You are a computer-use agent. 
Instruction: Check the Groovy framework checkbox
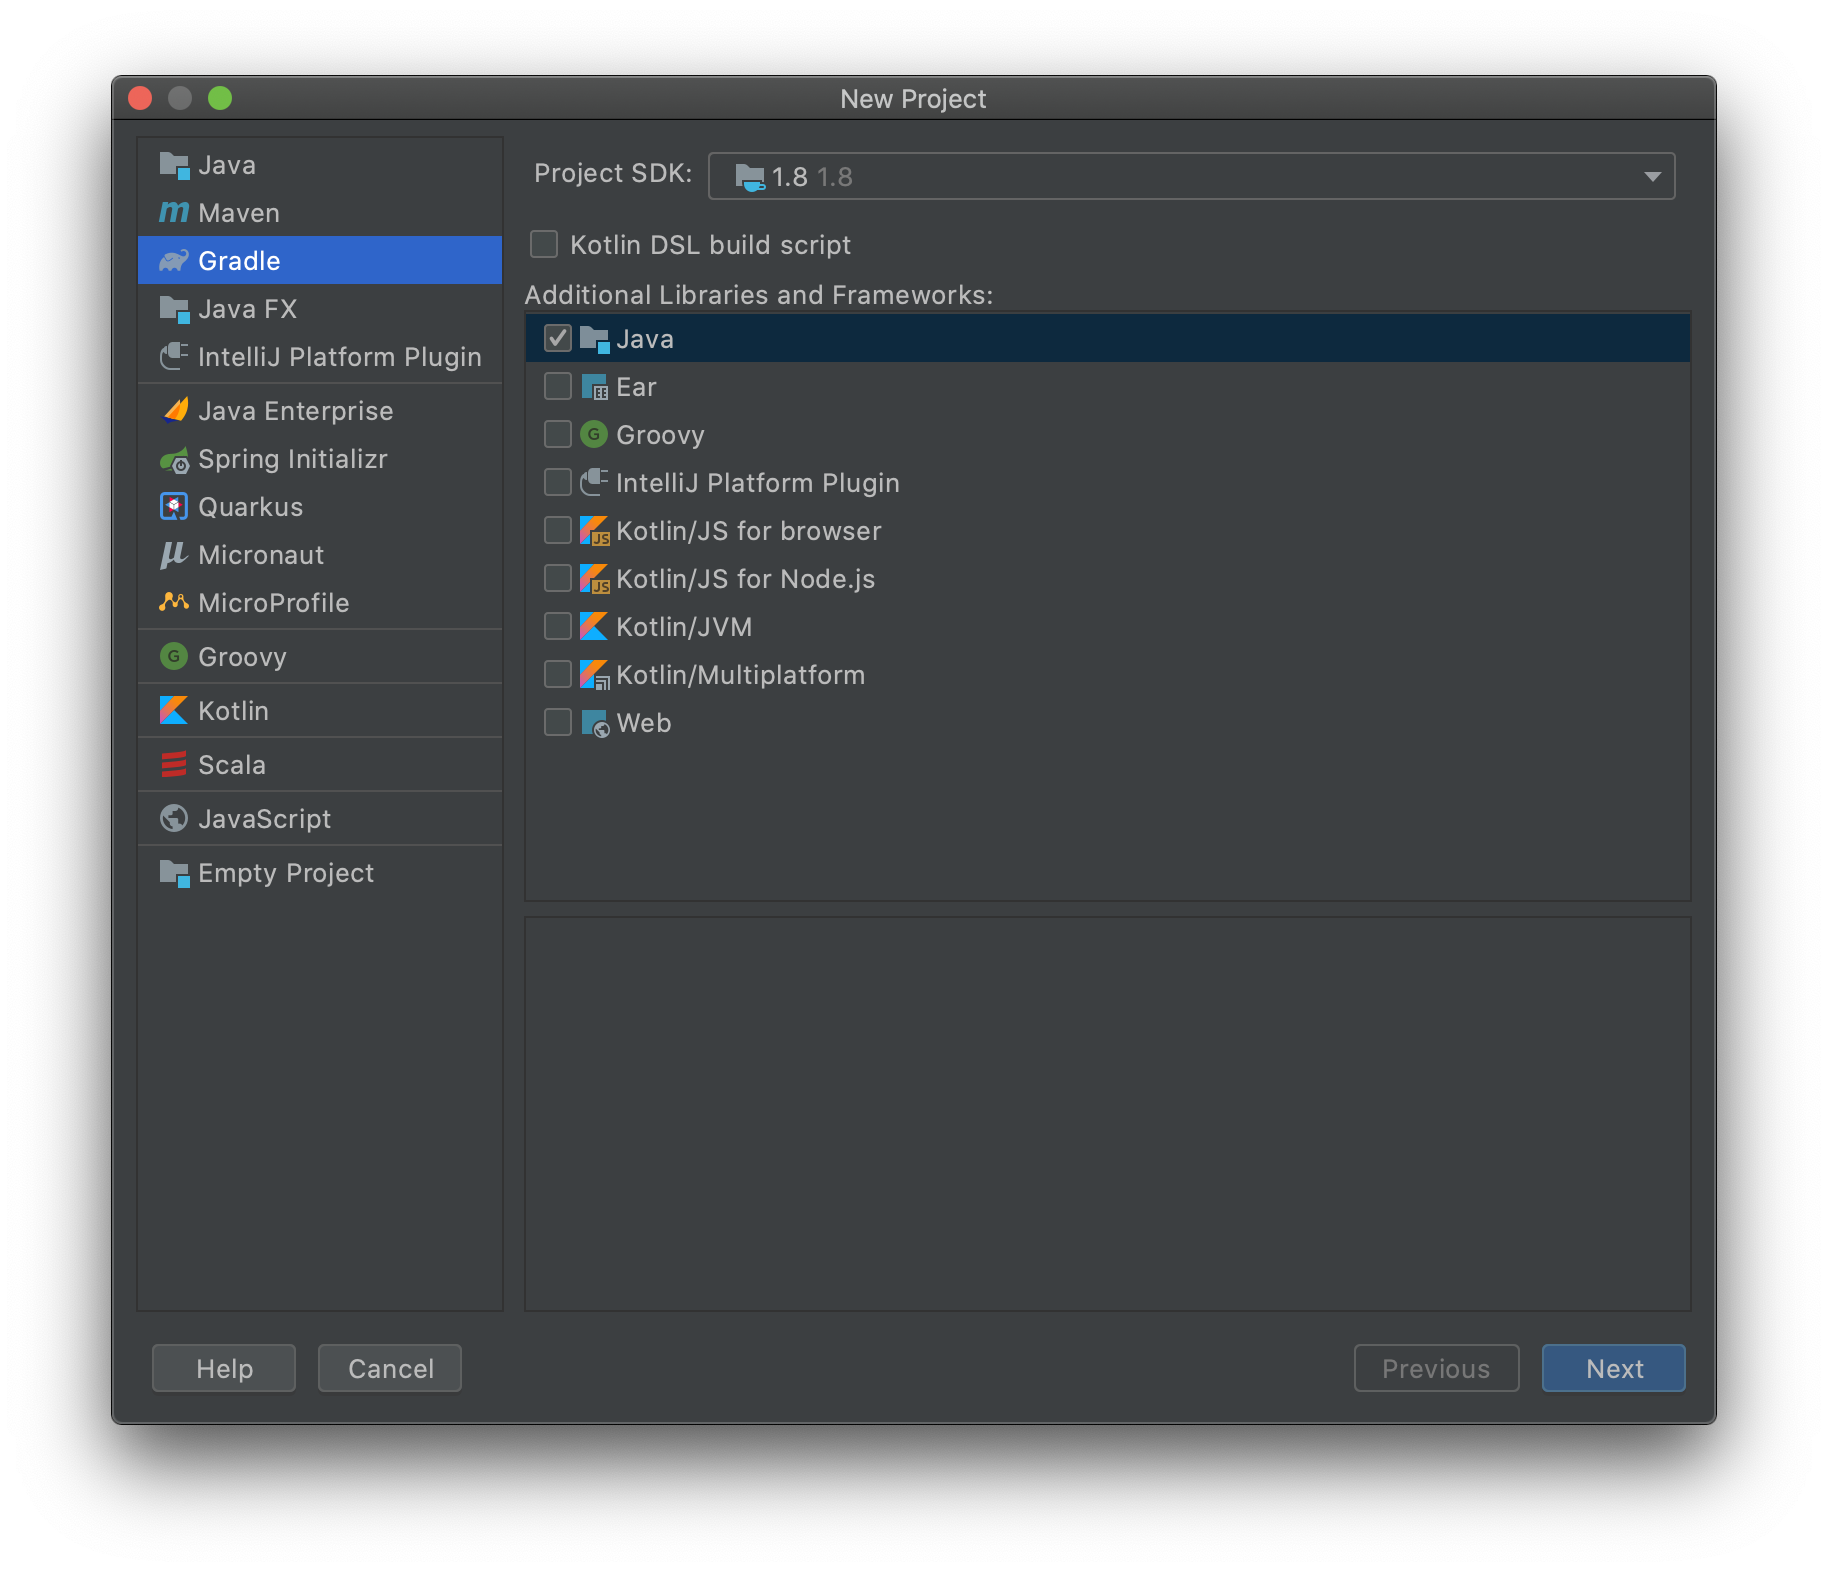tap(558, 434)
